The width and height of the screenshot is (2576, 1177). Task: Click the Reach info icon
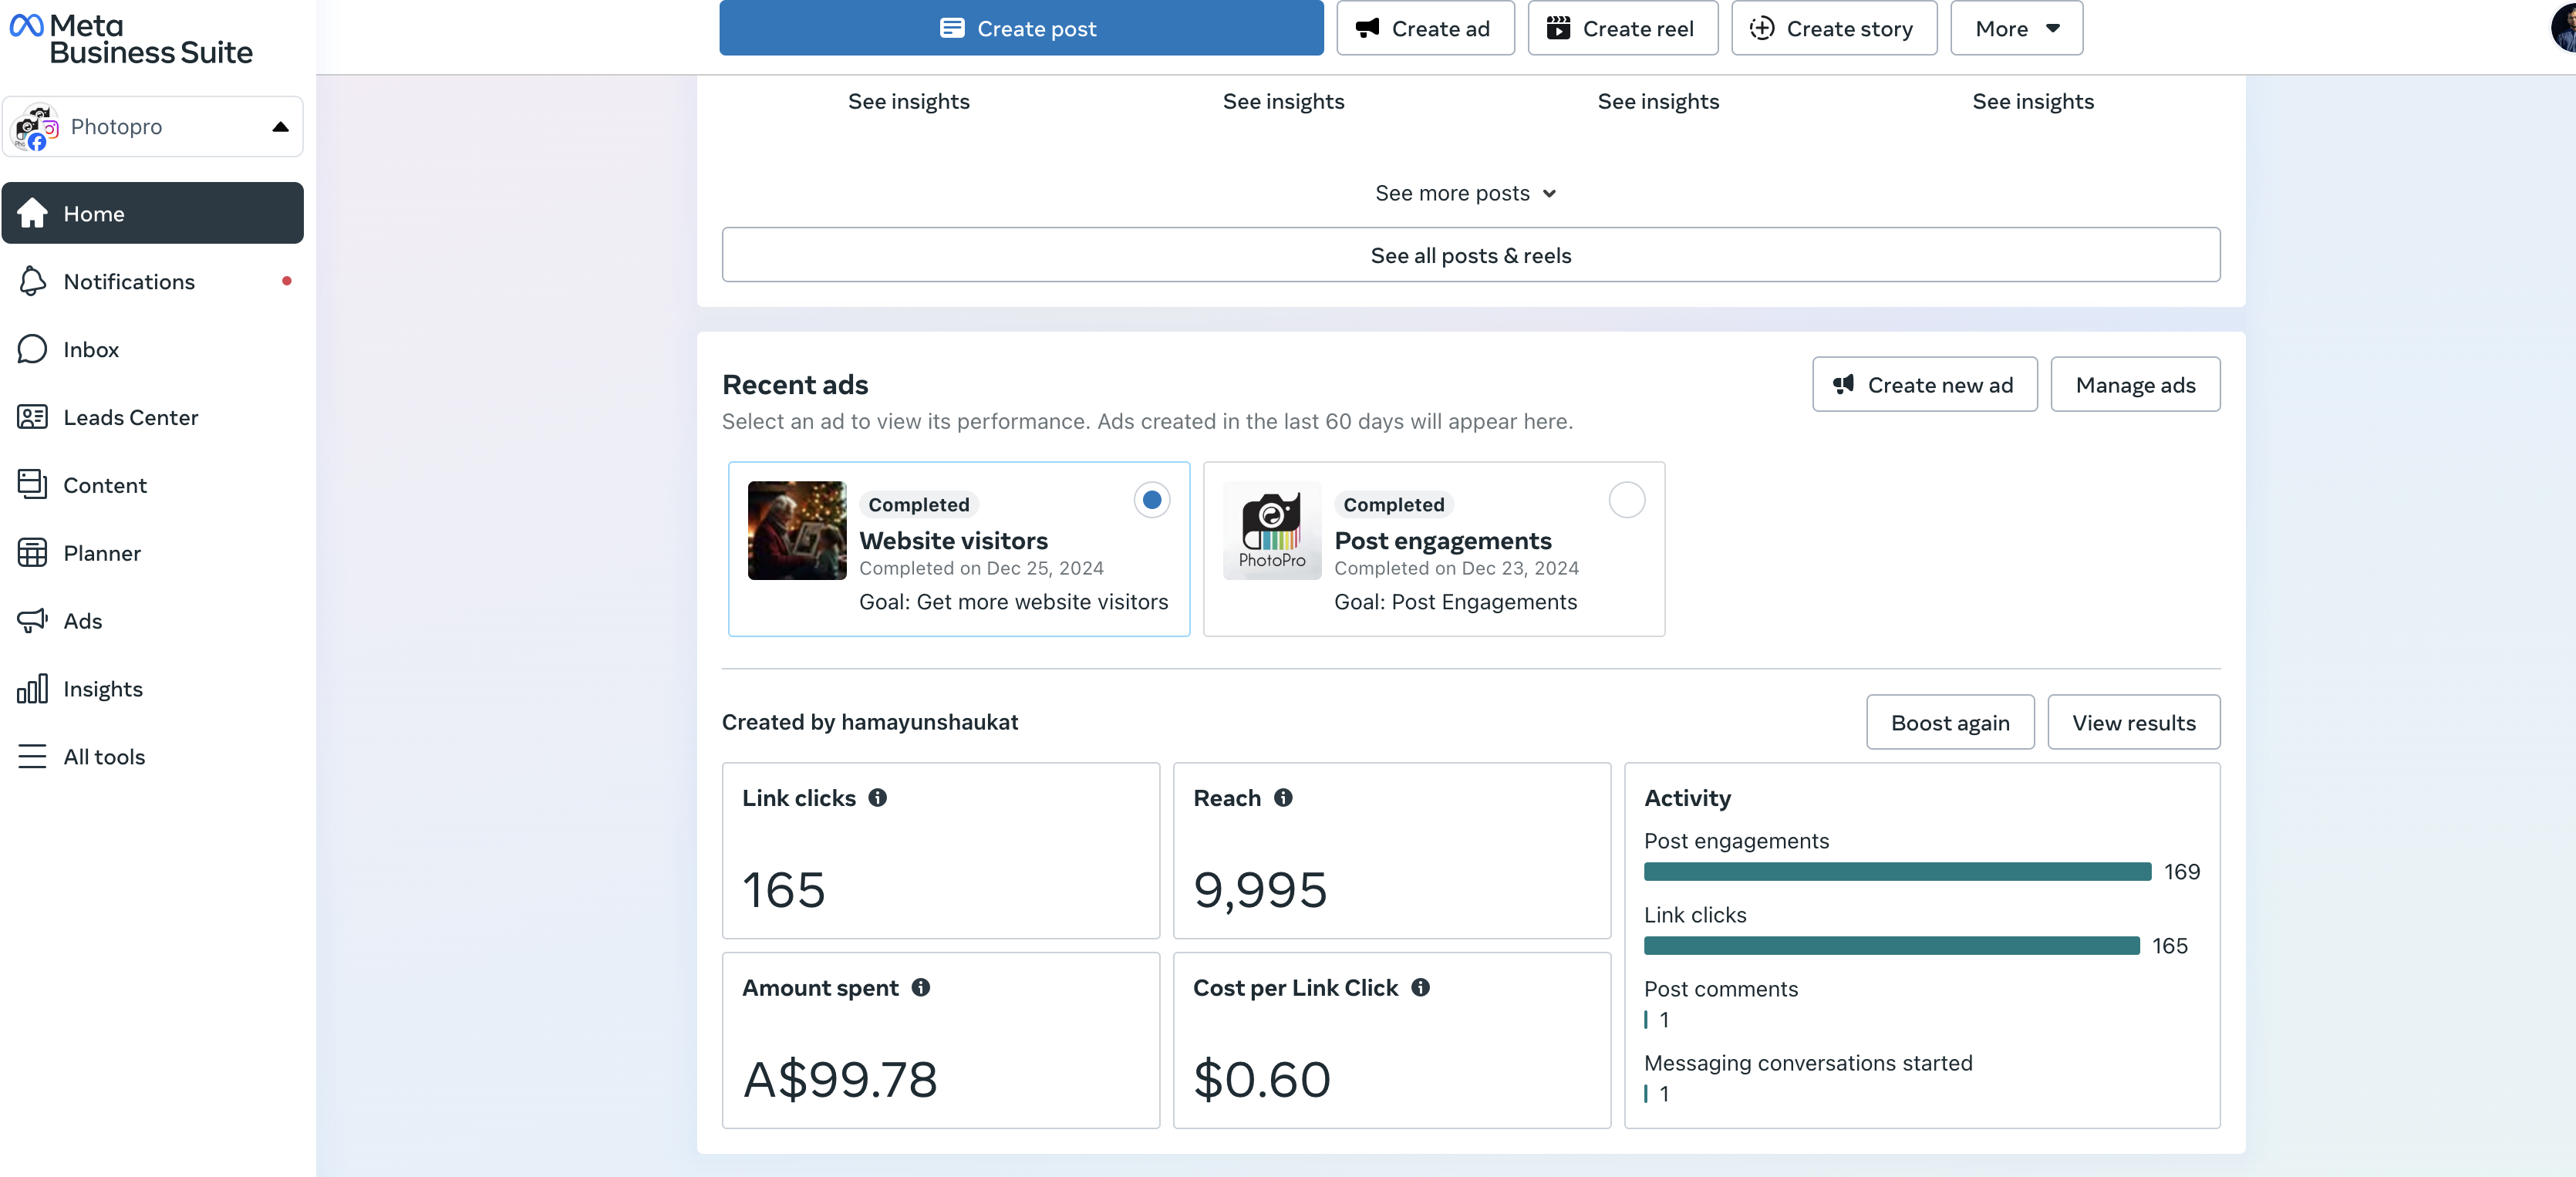[x=1283, y=797]
